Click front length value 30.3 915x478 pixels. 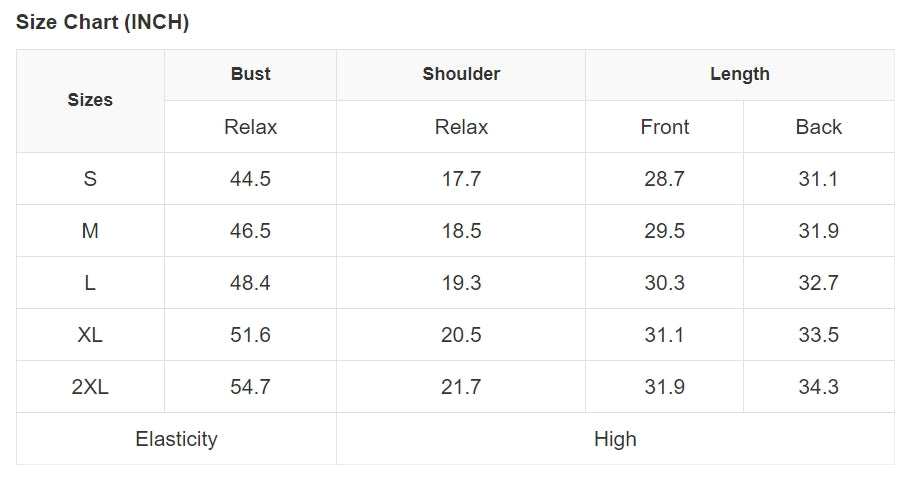click(665, 283)
